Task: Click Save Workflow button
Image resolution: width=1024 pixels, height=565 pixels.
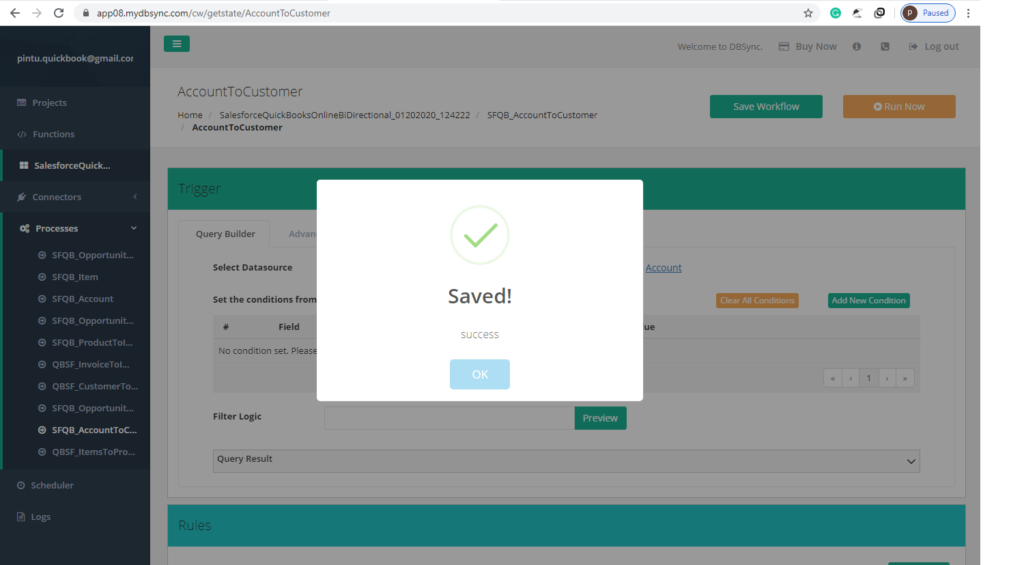Action: pos(766,106)
